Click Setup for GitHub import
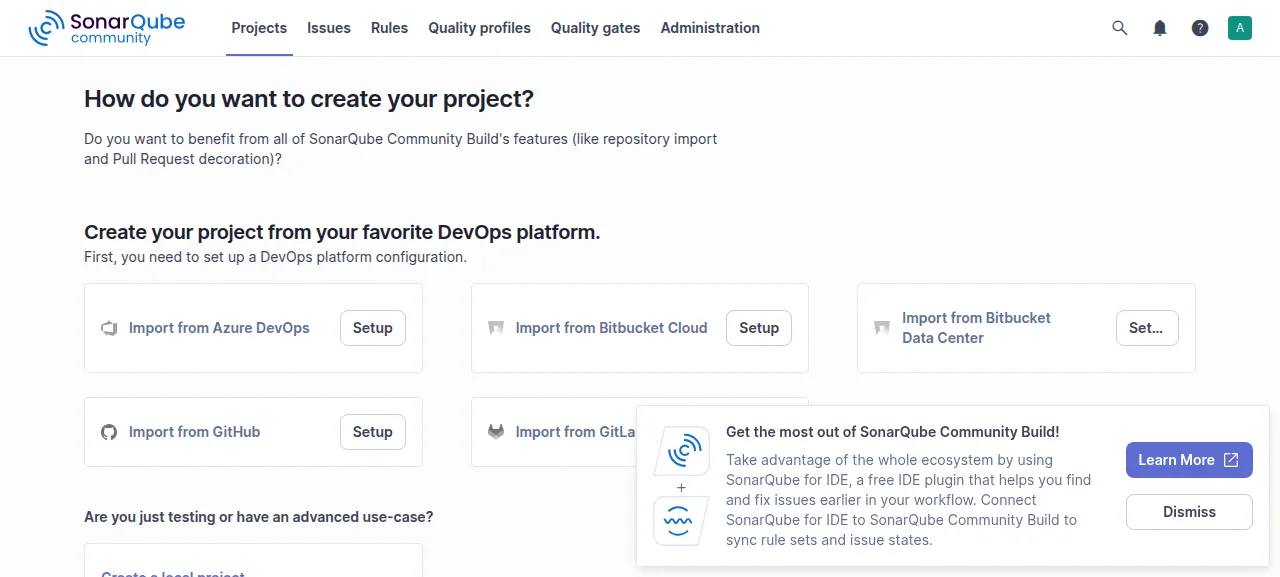Screen dimensions: 1280x577 [373, 432]
